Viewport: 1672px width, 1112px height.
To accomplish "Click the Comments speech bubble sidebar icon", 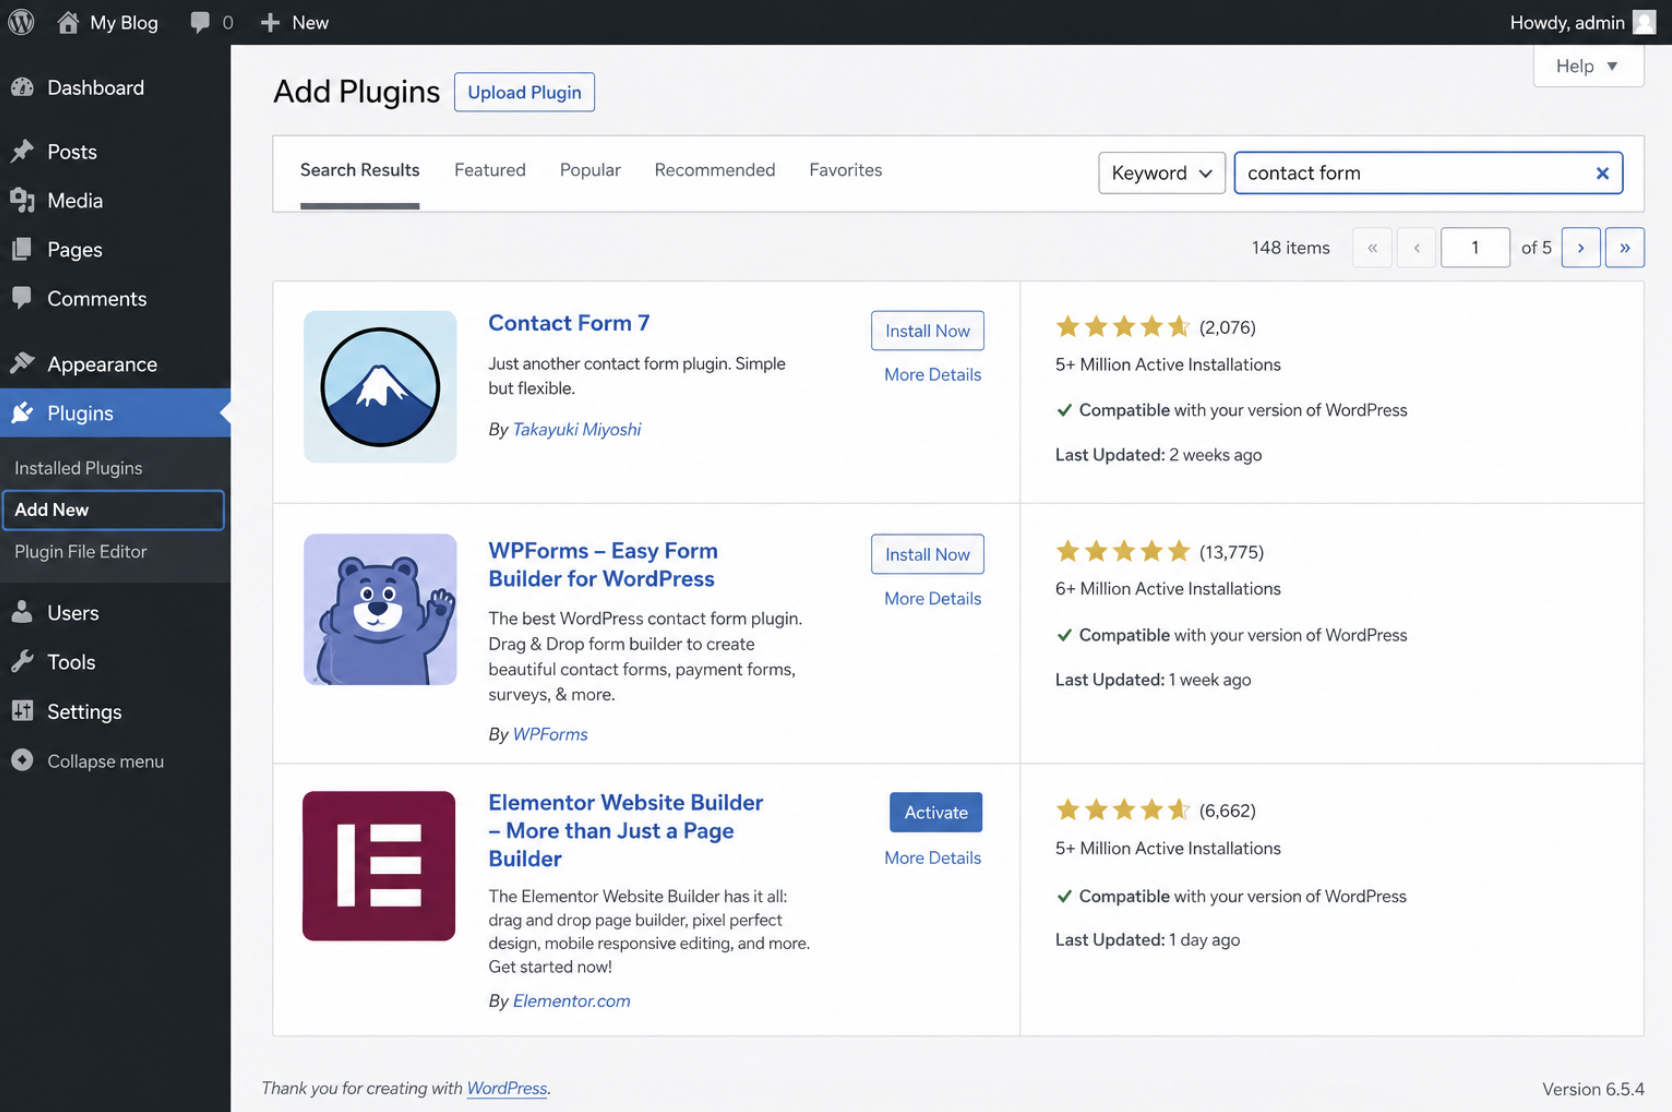I will [x=22, y=299].
